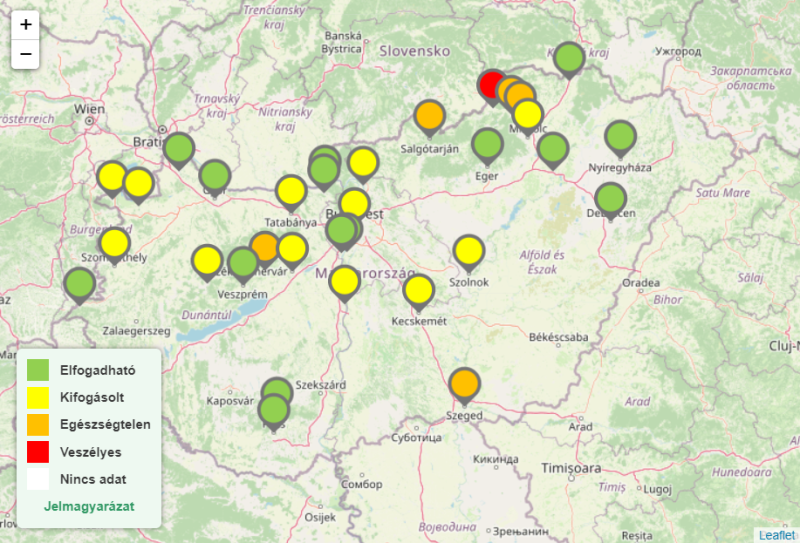Select the orange marker above Salgótarján

430,116
